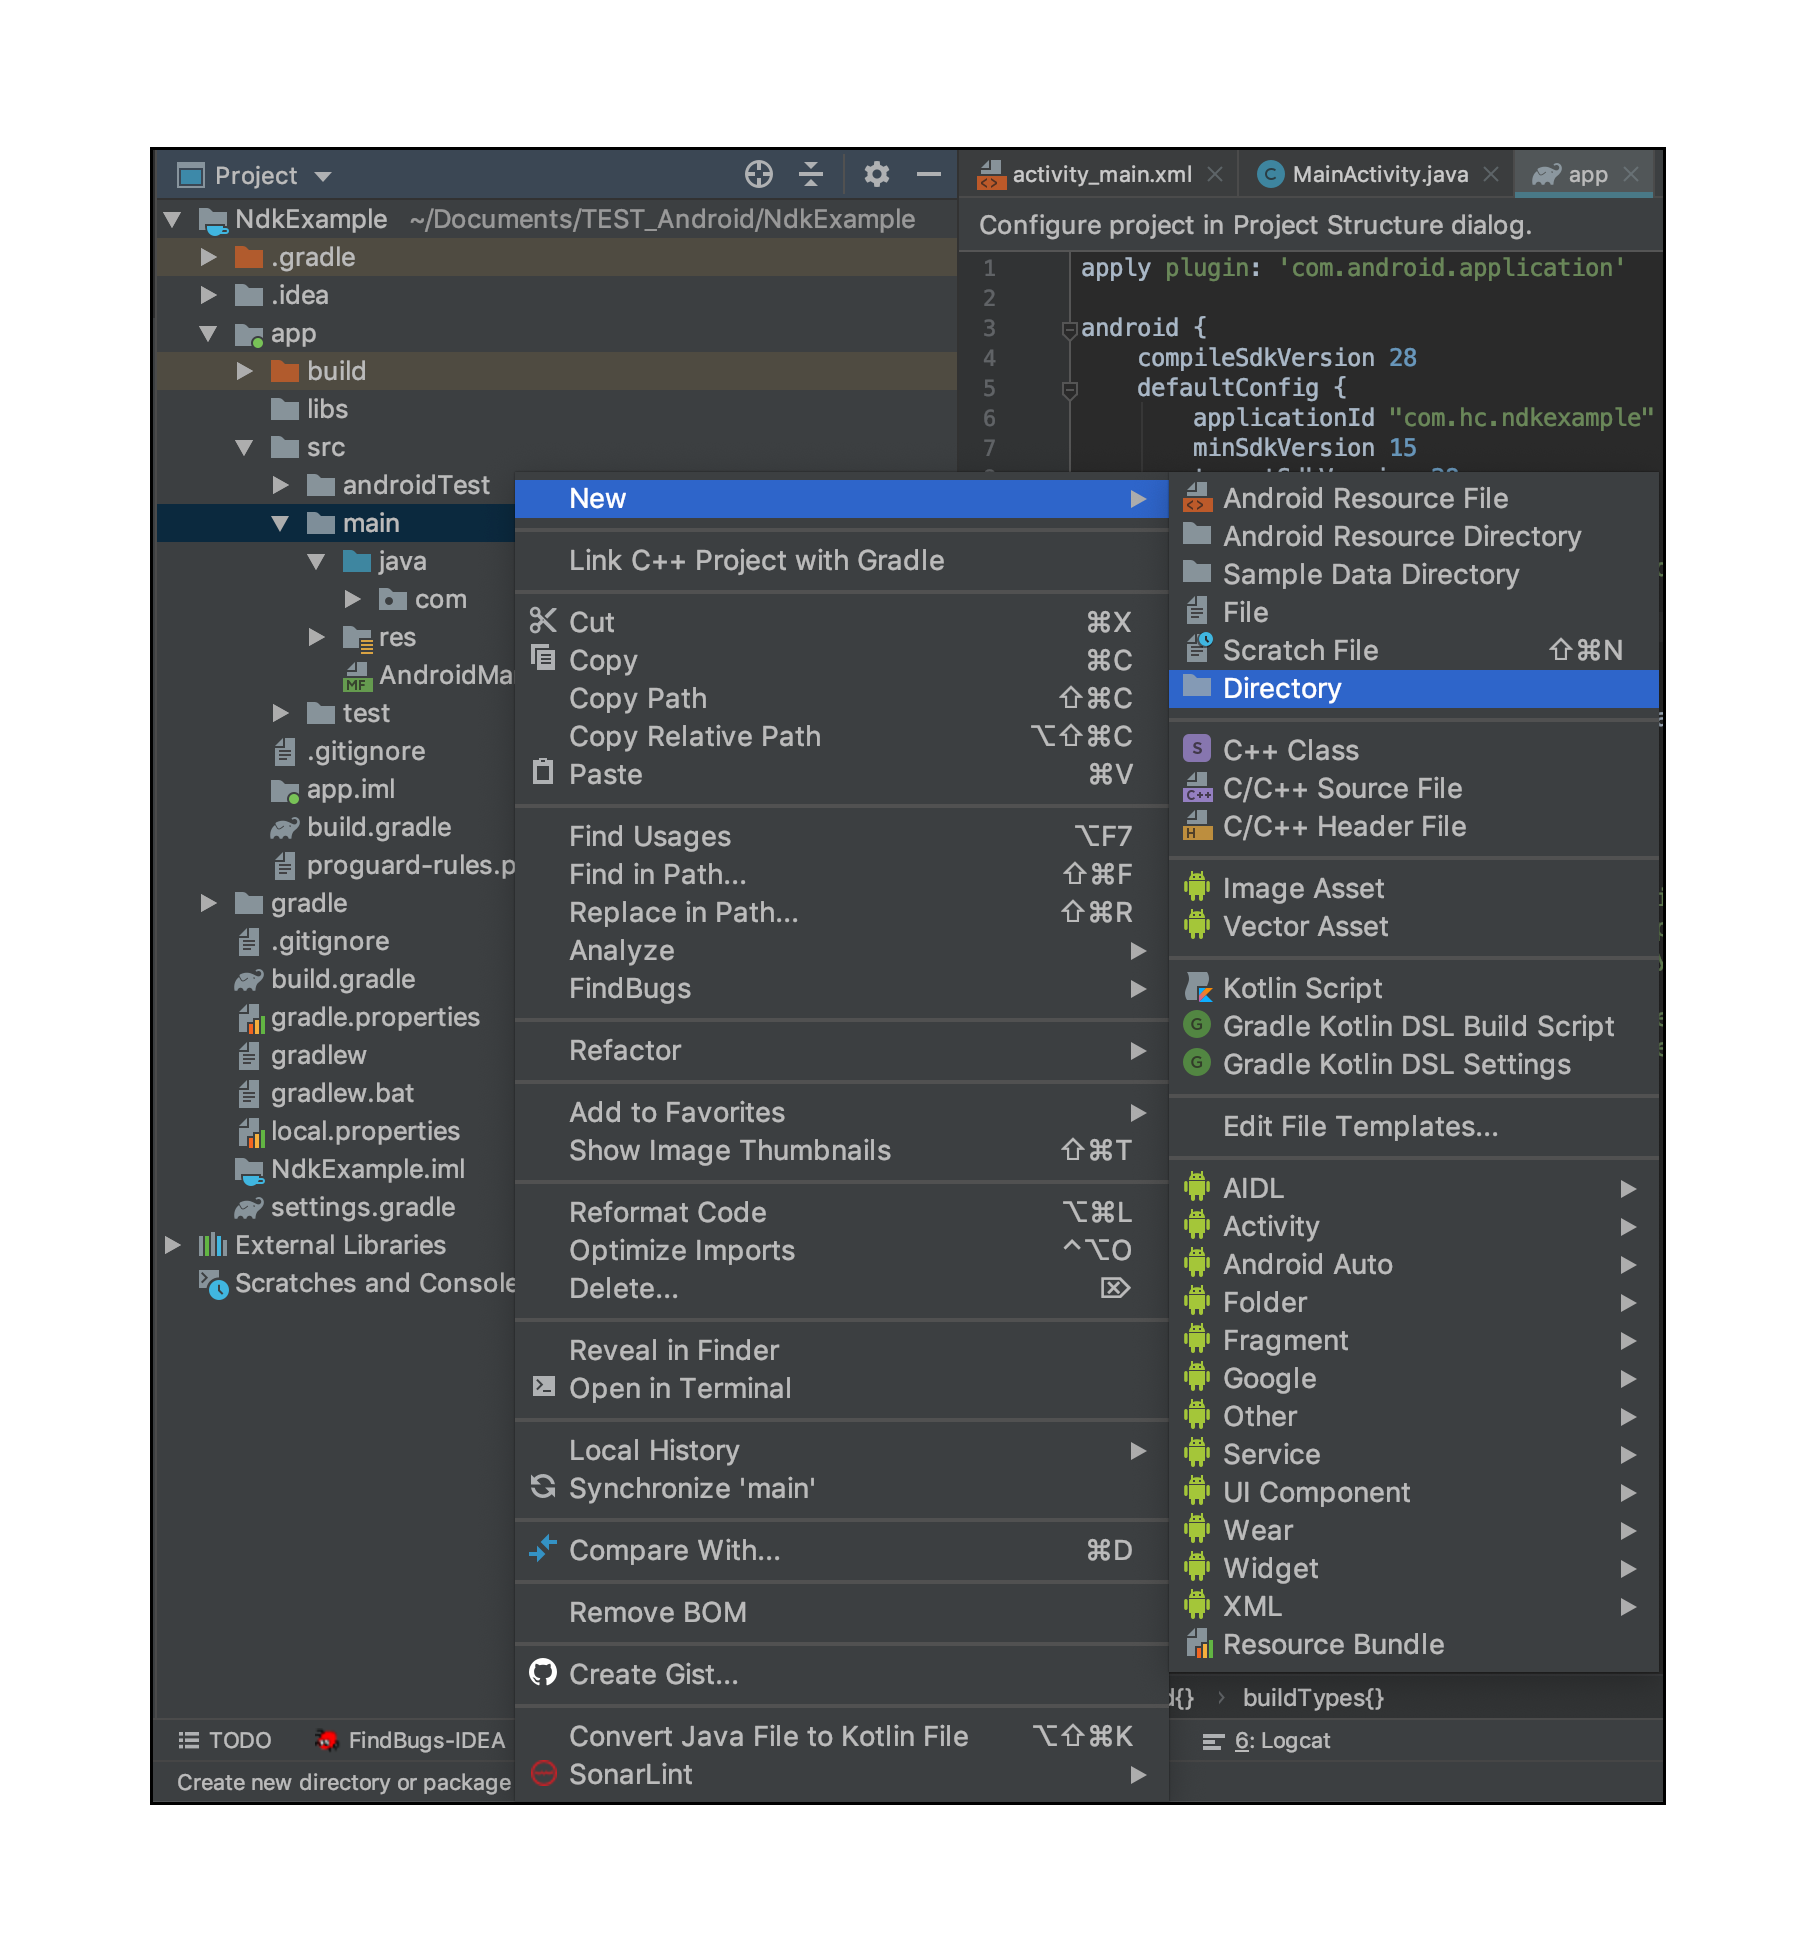Choose Sample Data Directory
This screenshot has height=1958, width=1816.
[x=1413, y=574]
